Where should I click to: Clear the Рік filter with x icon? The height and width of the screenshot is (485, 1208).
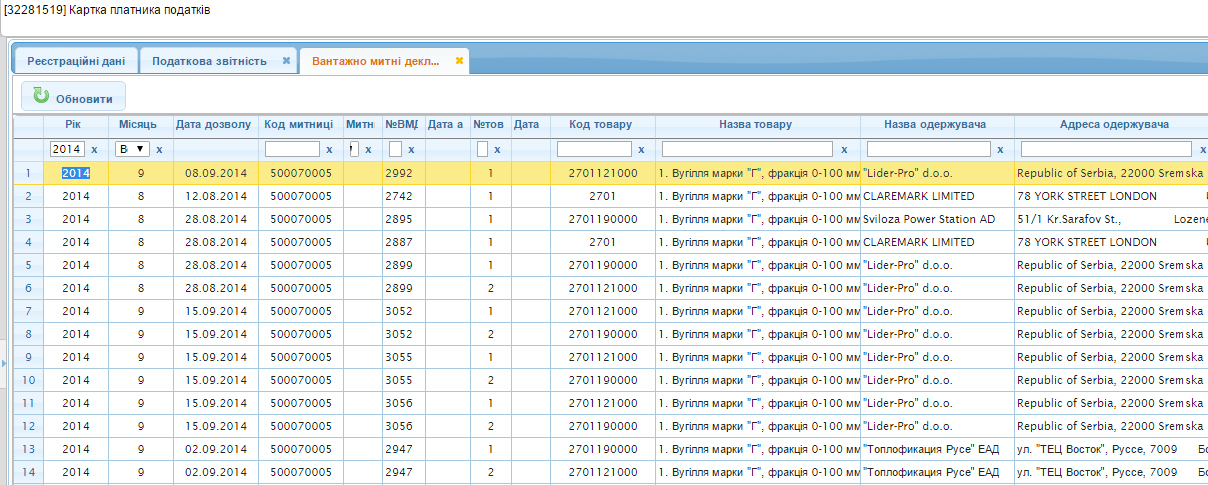95,149
